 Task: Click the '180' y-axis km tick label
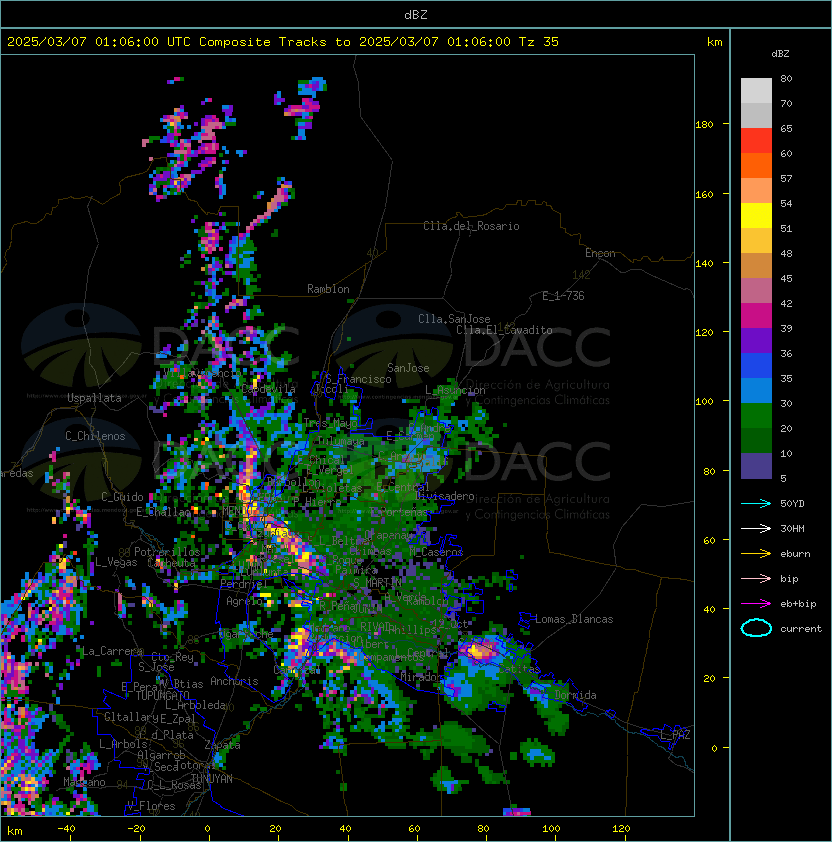(704, 125)
